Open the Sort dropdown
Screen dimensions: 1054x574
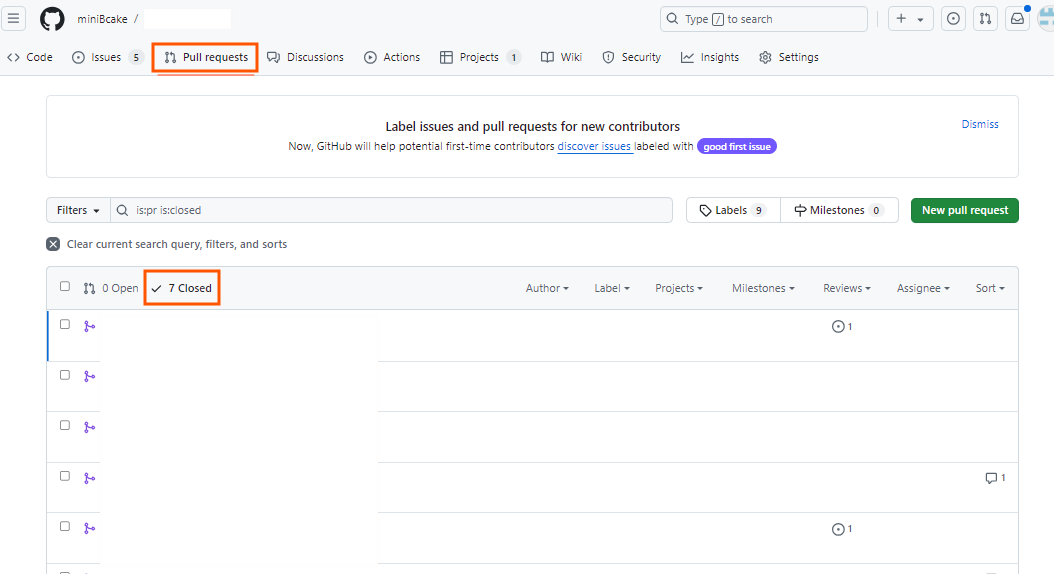990,288
